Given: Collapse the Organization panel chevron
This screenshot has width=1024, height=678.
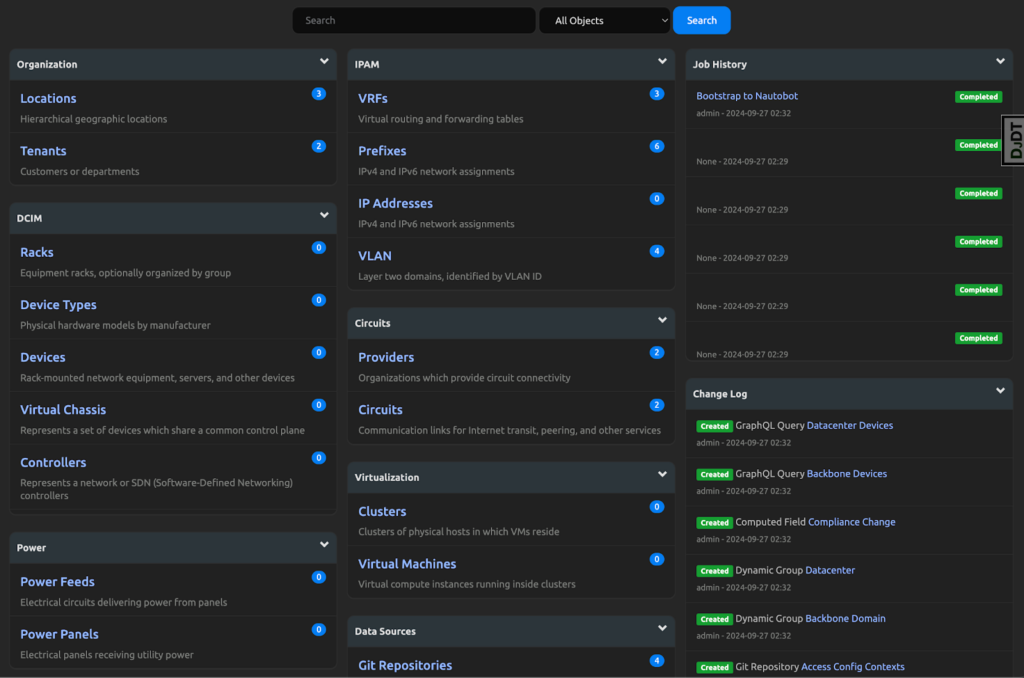Looking at the screenshot, I should click(x=324, y=62).
